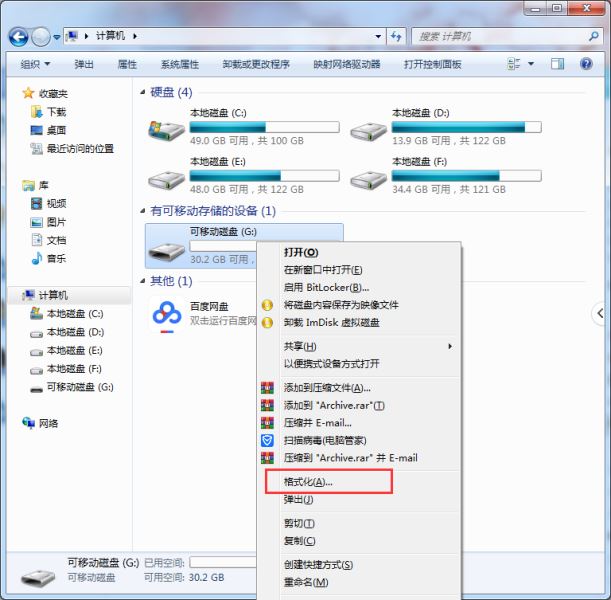The width and height of the screenshot is (611, 600).
Task: Select the 本地磁盘 (F:) drive icon
Action: (369, 180)
